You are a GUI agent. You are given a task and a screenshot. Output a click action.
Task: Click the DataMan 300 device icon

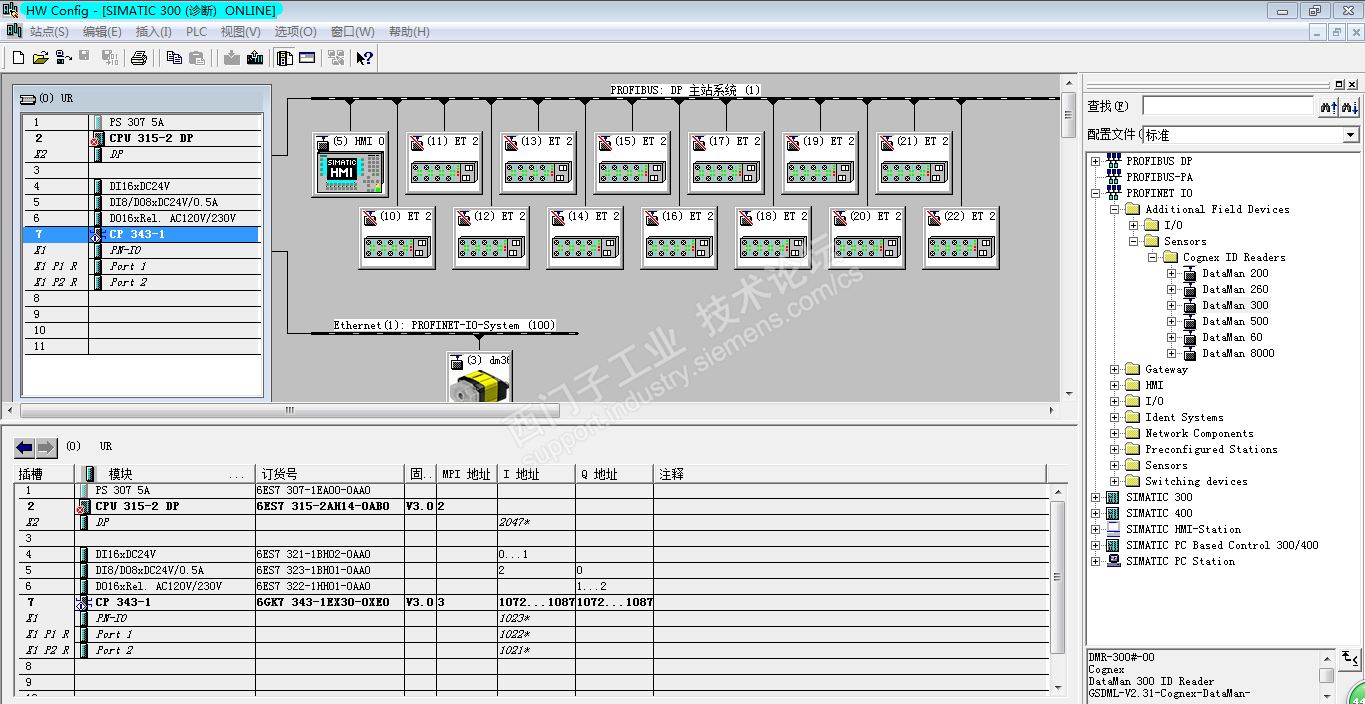click(x=1189, y=306)
